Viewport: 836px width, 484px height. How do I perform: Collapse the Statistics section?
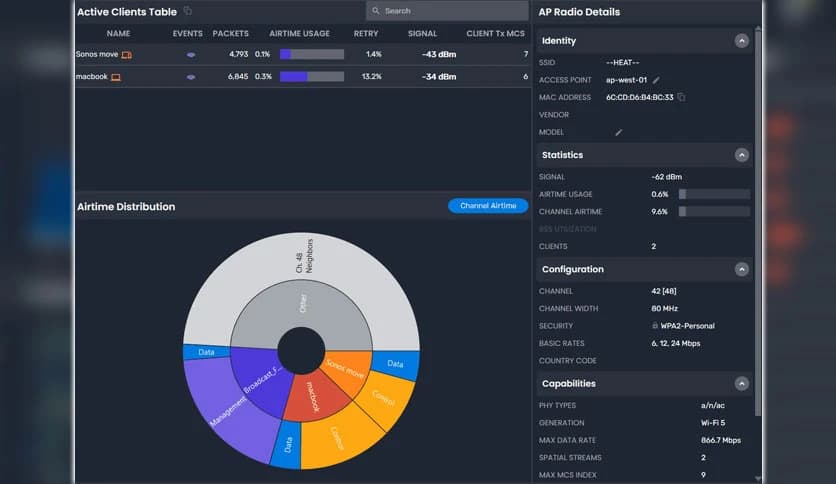pos(741,155)
